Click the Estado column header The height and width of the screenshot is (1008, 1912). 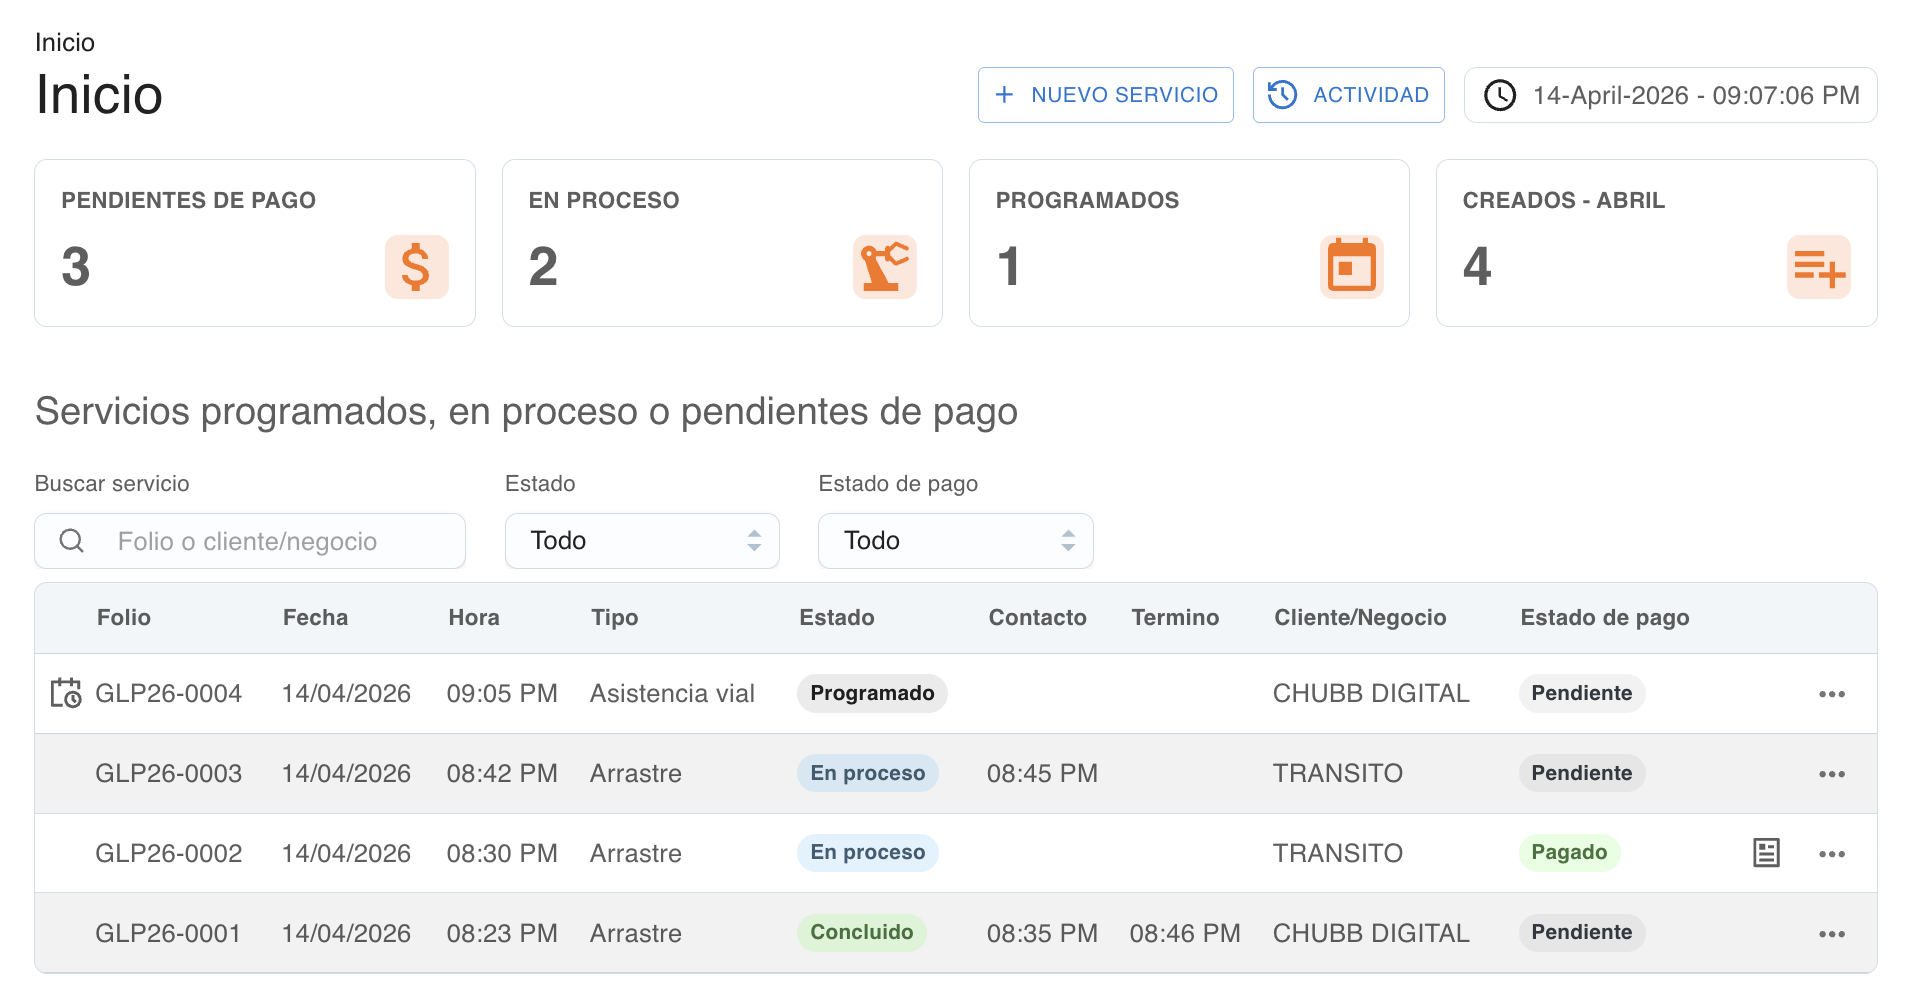[x=836, y=617]
